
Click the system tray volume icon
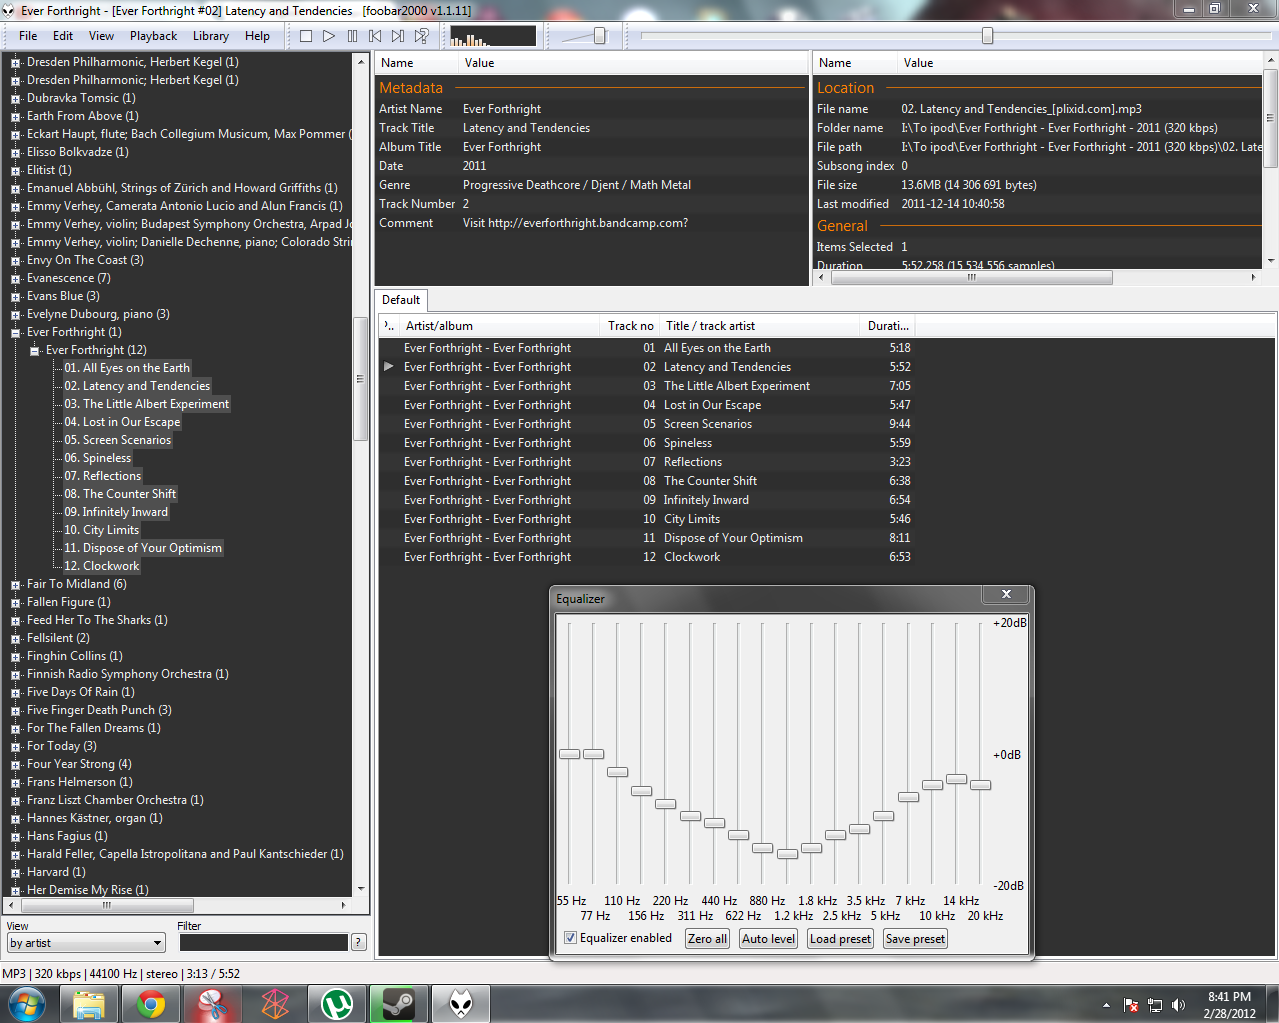[x=1178, y=1005]
